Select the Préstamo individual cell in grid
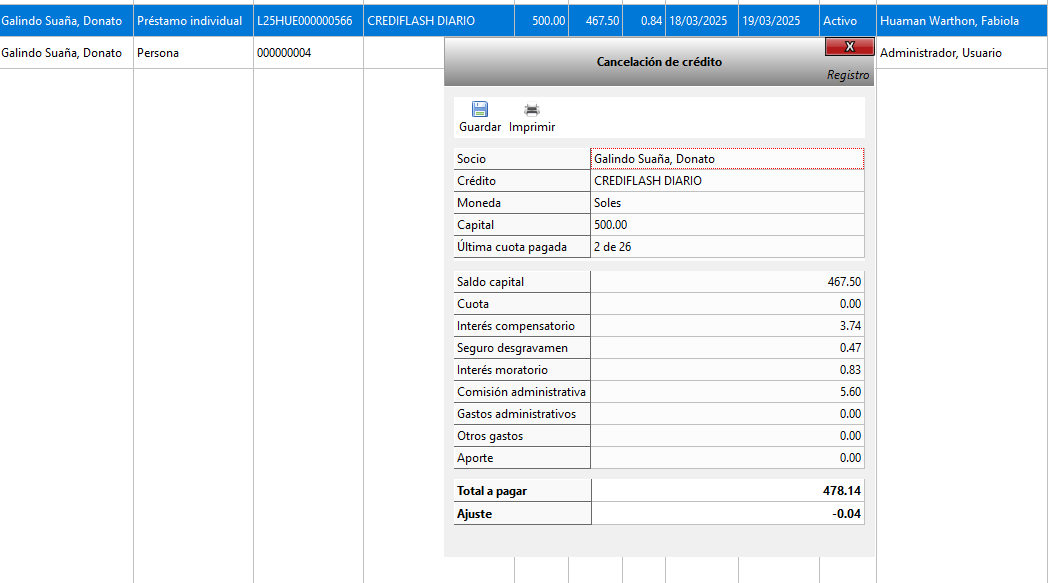 [192, 21]
